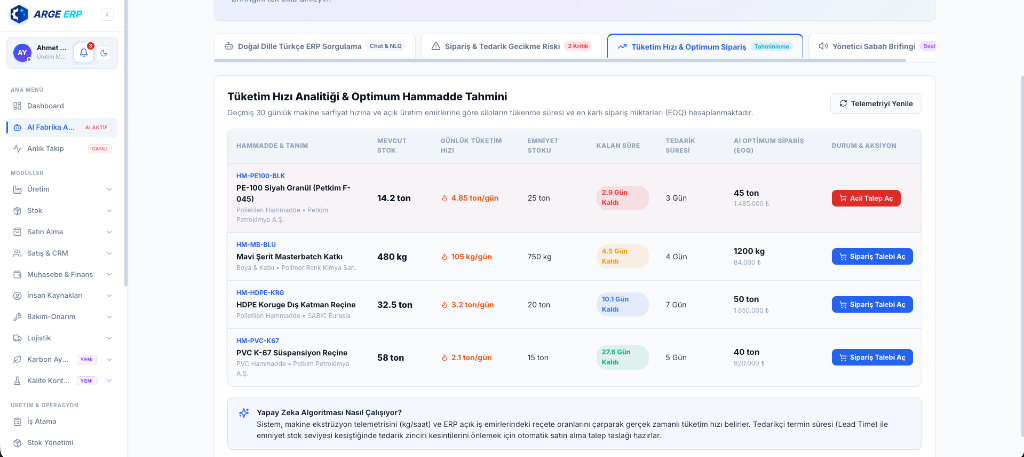This screenshot has width=1024, height=457.
Task: Expand the Satın Alma module chevron
Action: (x=109, y=232)
